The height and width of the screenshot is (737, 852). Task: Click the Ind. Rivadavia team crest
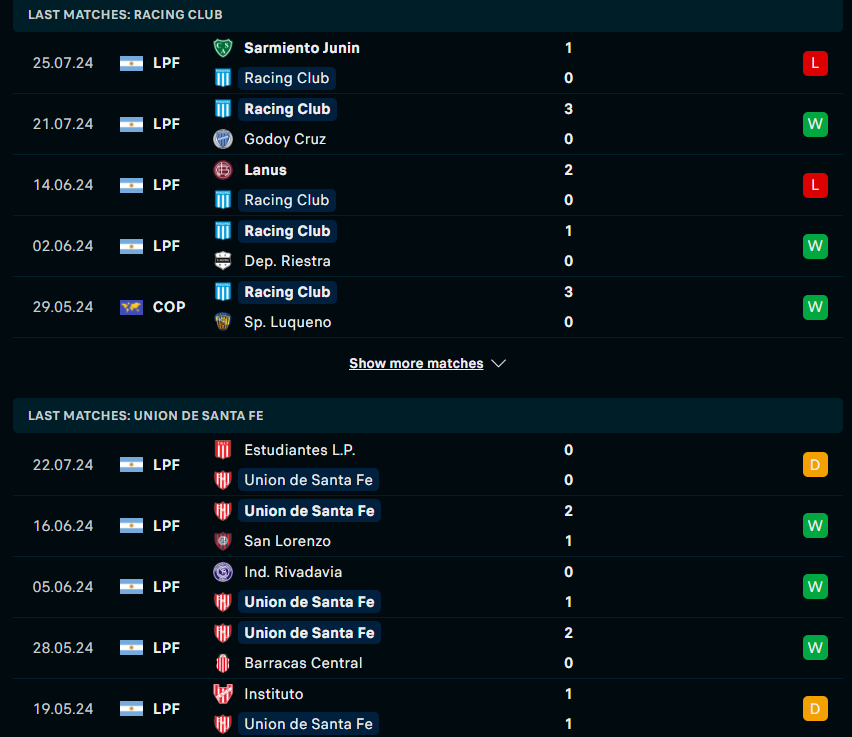[223, 572]
